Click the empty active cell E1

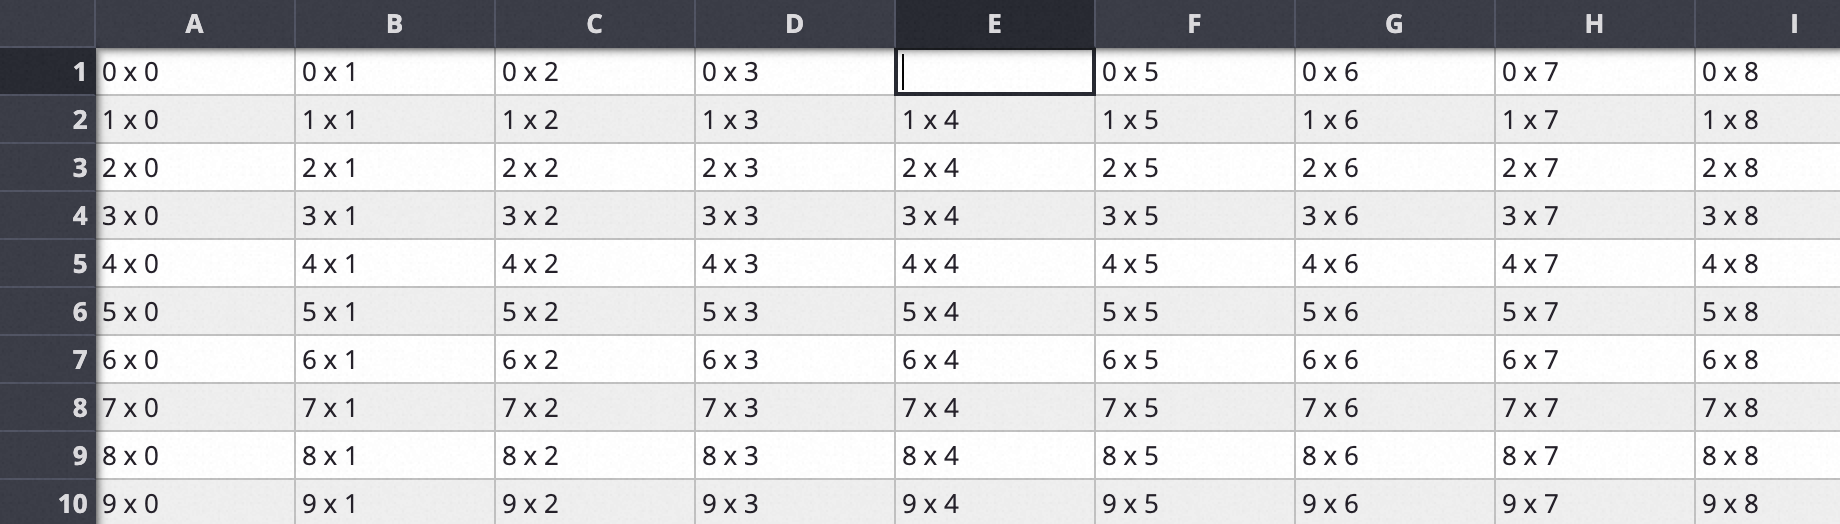(x=994, y=72)
